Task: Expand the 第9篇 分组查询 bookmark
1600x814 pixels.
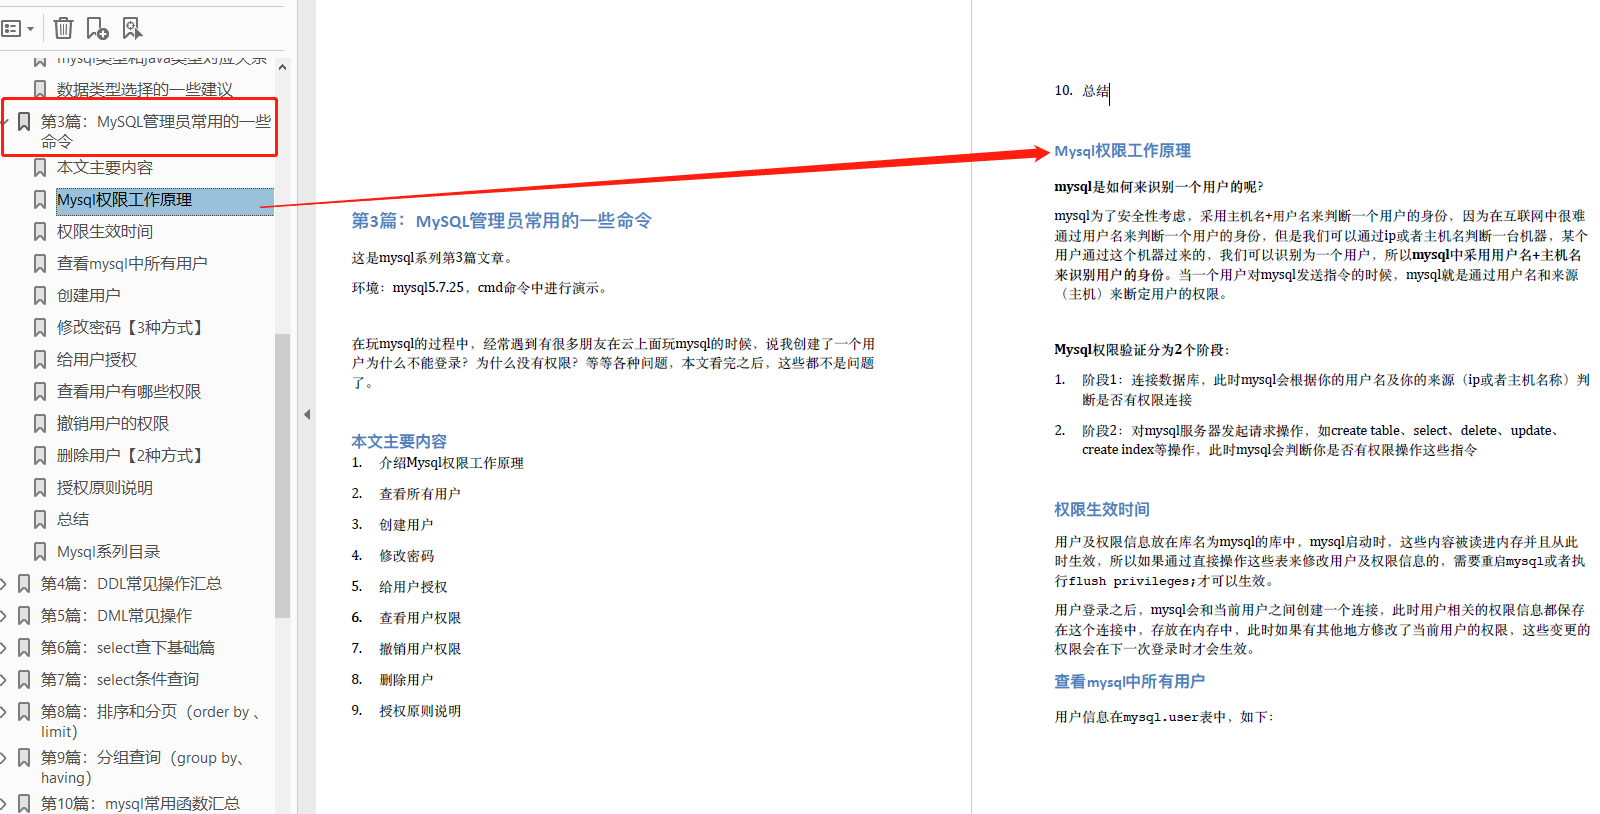Action: 4,758
